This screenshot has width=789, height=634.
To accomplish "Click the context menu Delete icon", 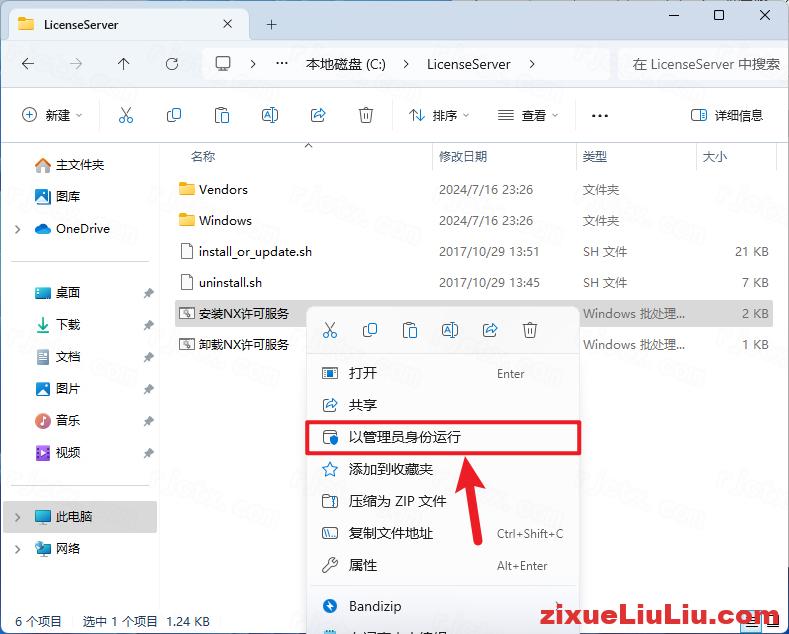I will (530, 330).
